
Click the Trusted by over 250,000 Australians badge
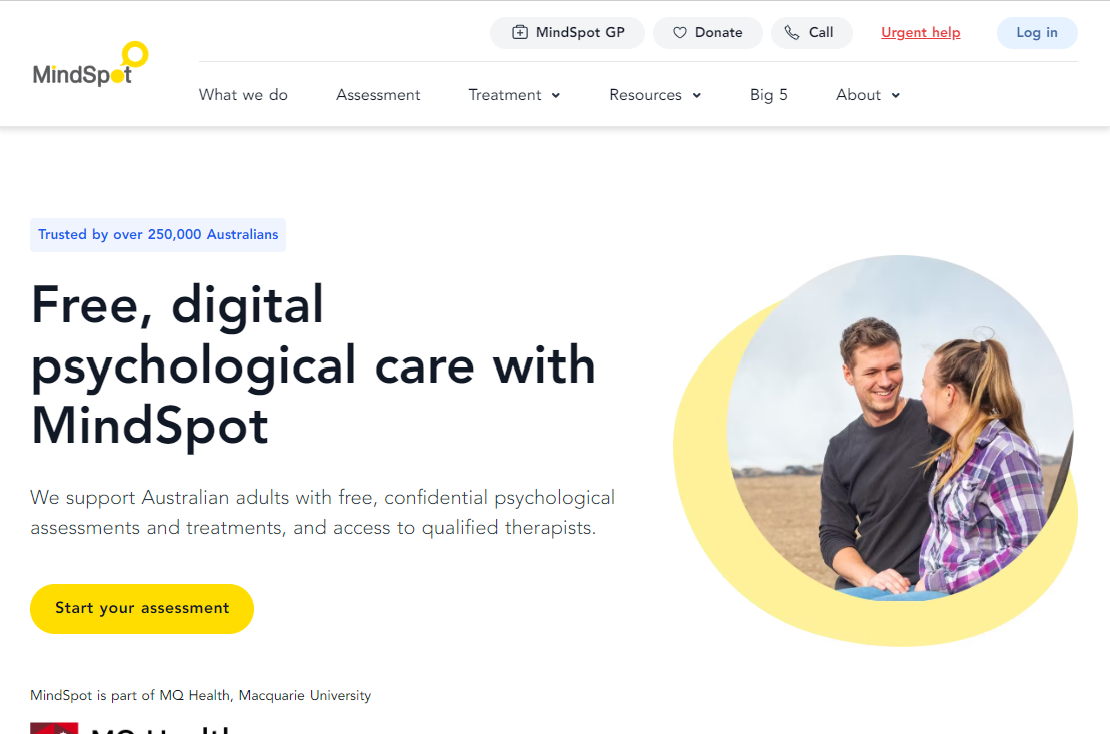(x=158, y=235)
